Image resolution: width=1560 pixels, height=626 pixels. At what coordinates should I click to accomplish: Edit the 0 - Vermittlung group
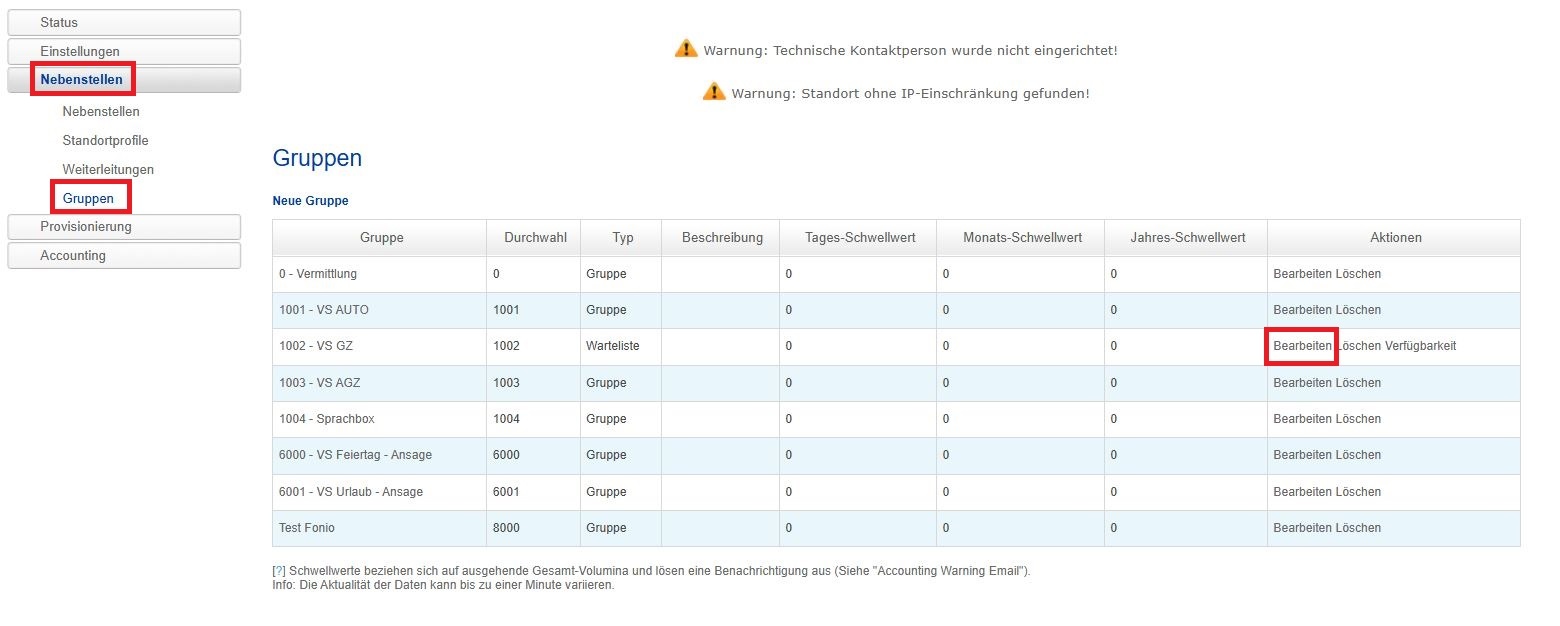tap(1302, 274)
